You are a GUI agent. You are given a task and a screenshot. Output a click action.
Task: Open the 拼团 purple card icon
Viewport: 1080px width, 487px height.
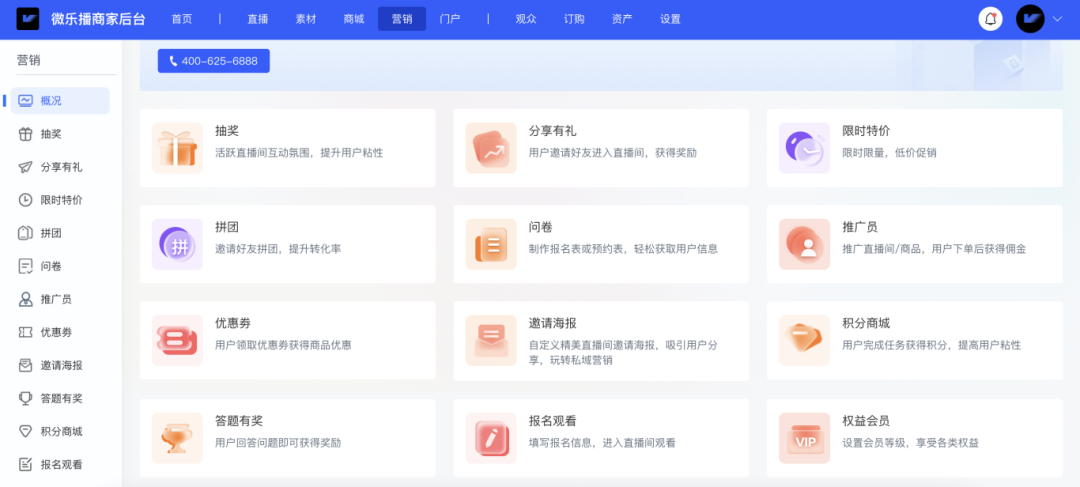click(x=177, y=244)
